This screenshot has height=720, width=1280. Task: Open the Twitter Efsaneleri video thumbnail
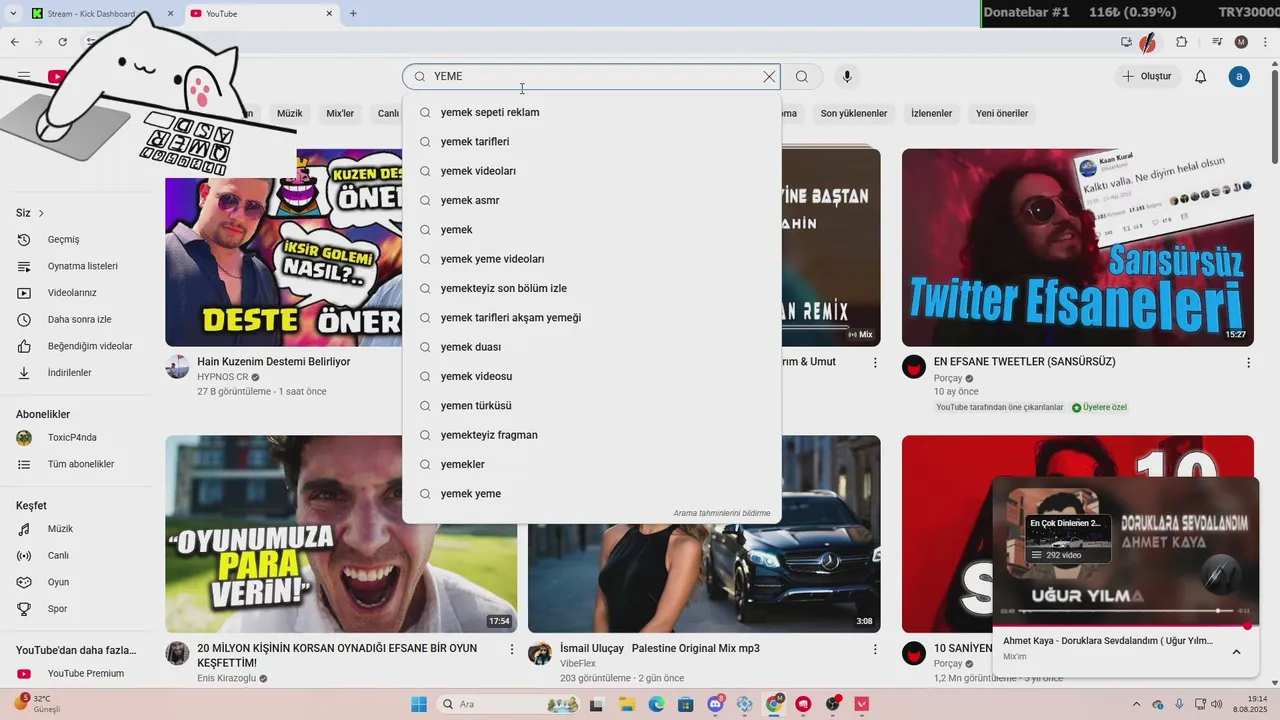pyautogui.click(x=1078, y=247)
